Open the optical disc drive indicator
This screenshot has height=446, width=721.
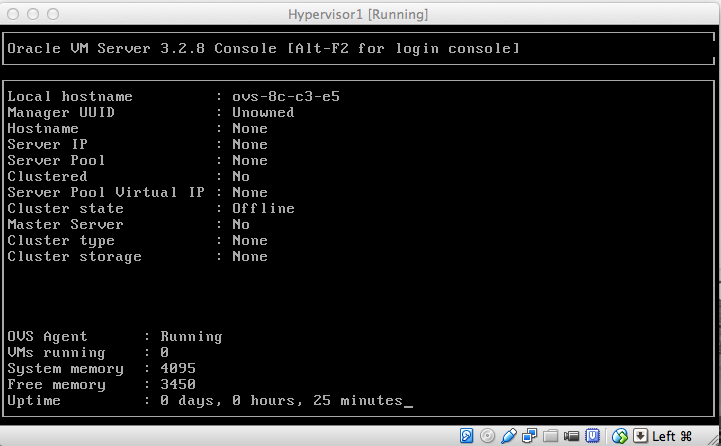tap(487, 436)
